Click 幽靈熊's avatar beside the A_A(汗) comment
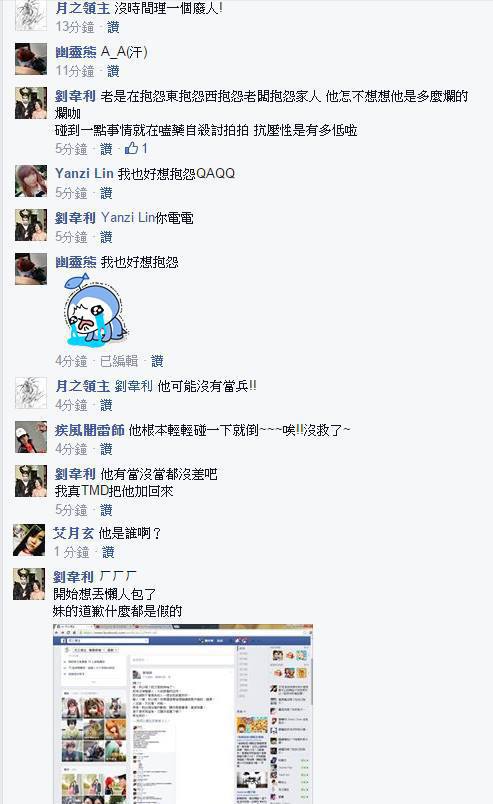 pos(30,59)
